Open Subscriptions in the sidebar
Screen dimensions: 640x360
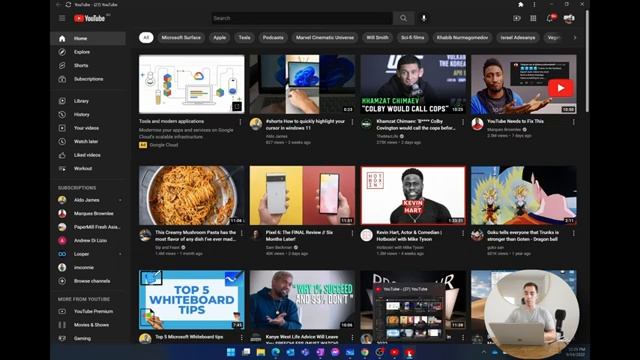(89, 79)
